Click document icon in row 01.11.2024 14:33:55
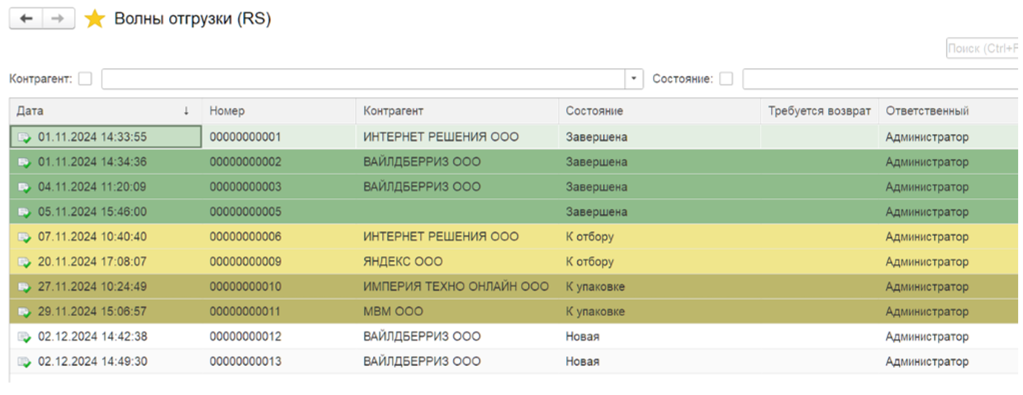The image size is (1023, 395). click(25, 137)
